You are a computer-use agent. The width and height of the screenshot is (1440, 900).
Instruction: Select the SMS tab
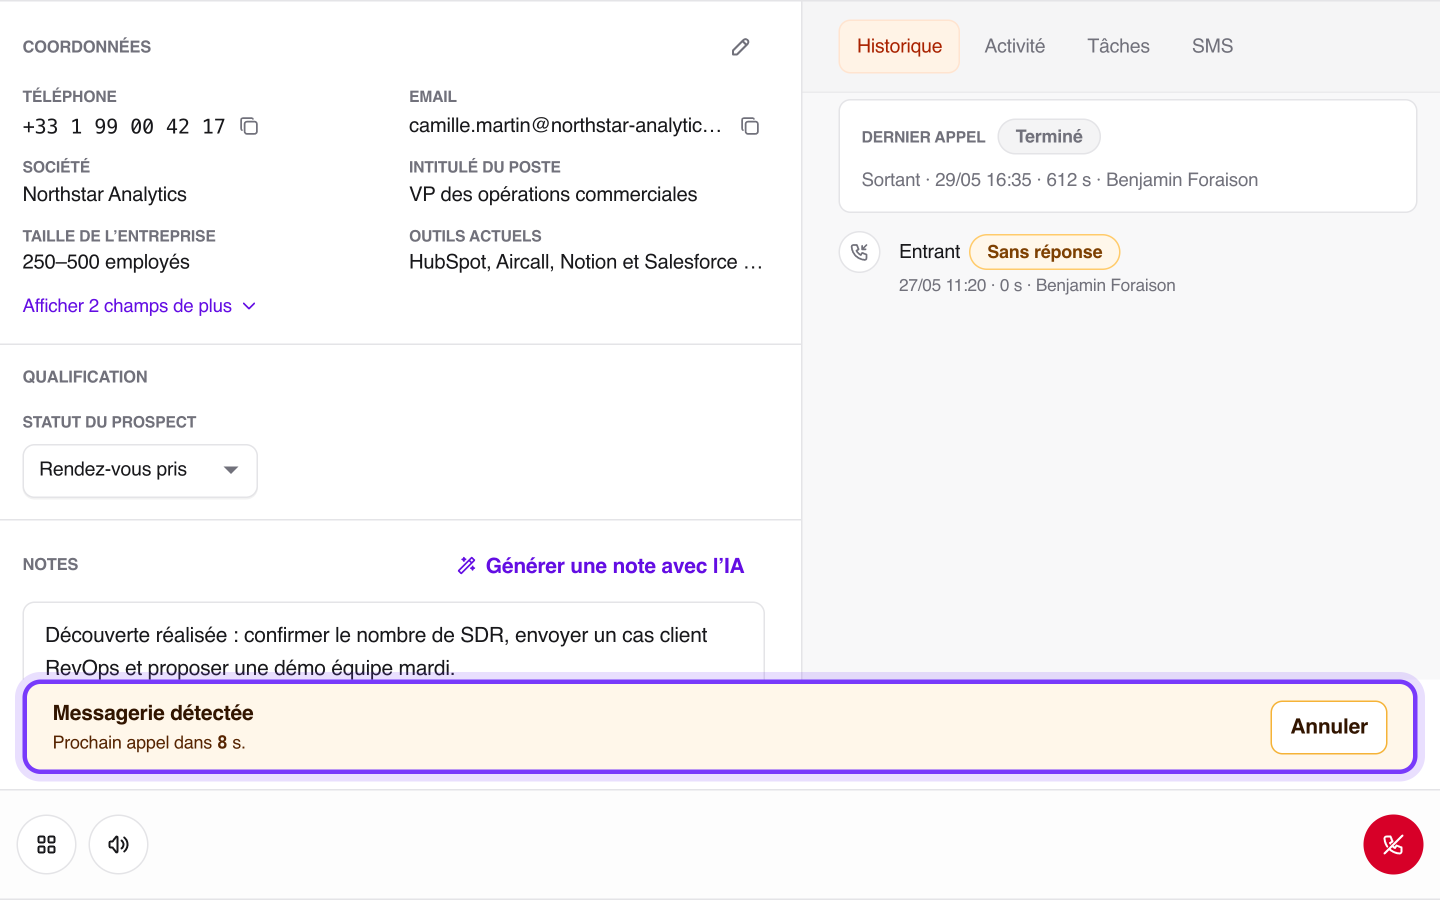tap(1212, 46)
